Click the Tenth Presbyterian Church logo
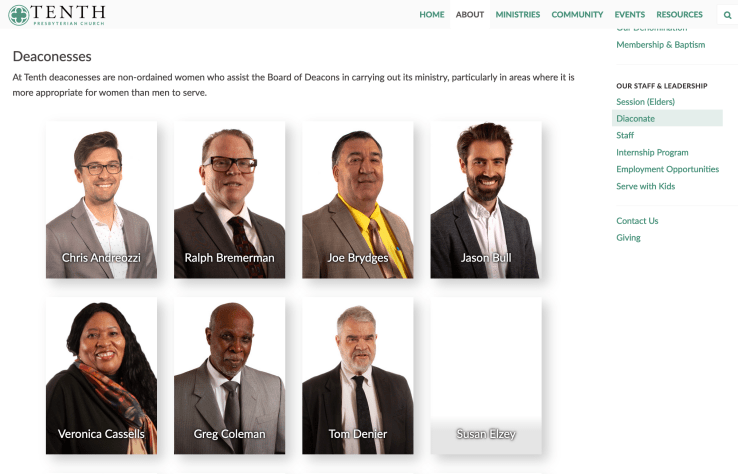The image size is (738, 474). click(57, 15)
